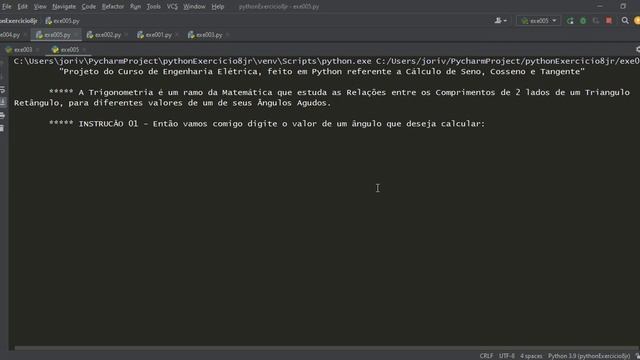Click the horizontal scrollbar of the console
This screenshot has width=640, height=360.
tap(327, 348)
